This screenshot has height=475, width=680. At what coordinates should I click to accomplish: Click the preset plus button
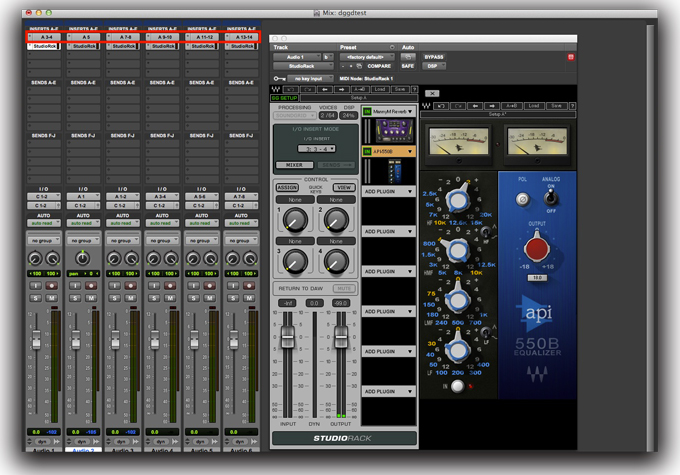(x=351, y=66)
